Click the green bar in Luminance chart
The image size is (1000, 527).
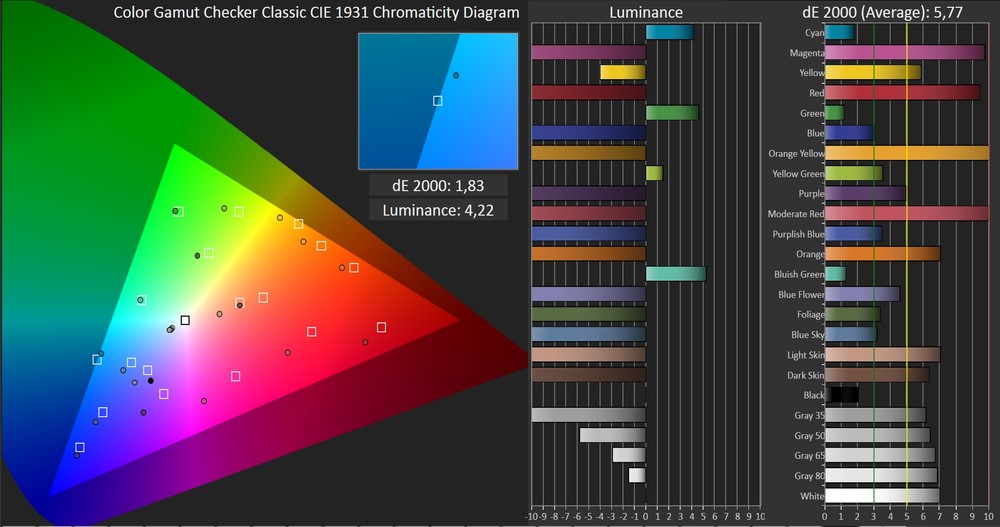pyautogui.click(x=672, y=113)
